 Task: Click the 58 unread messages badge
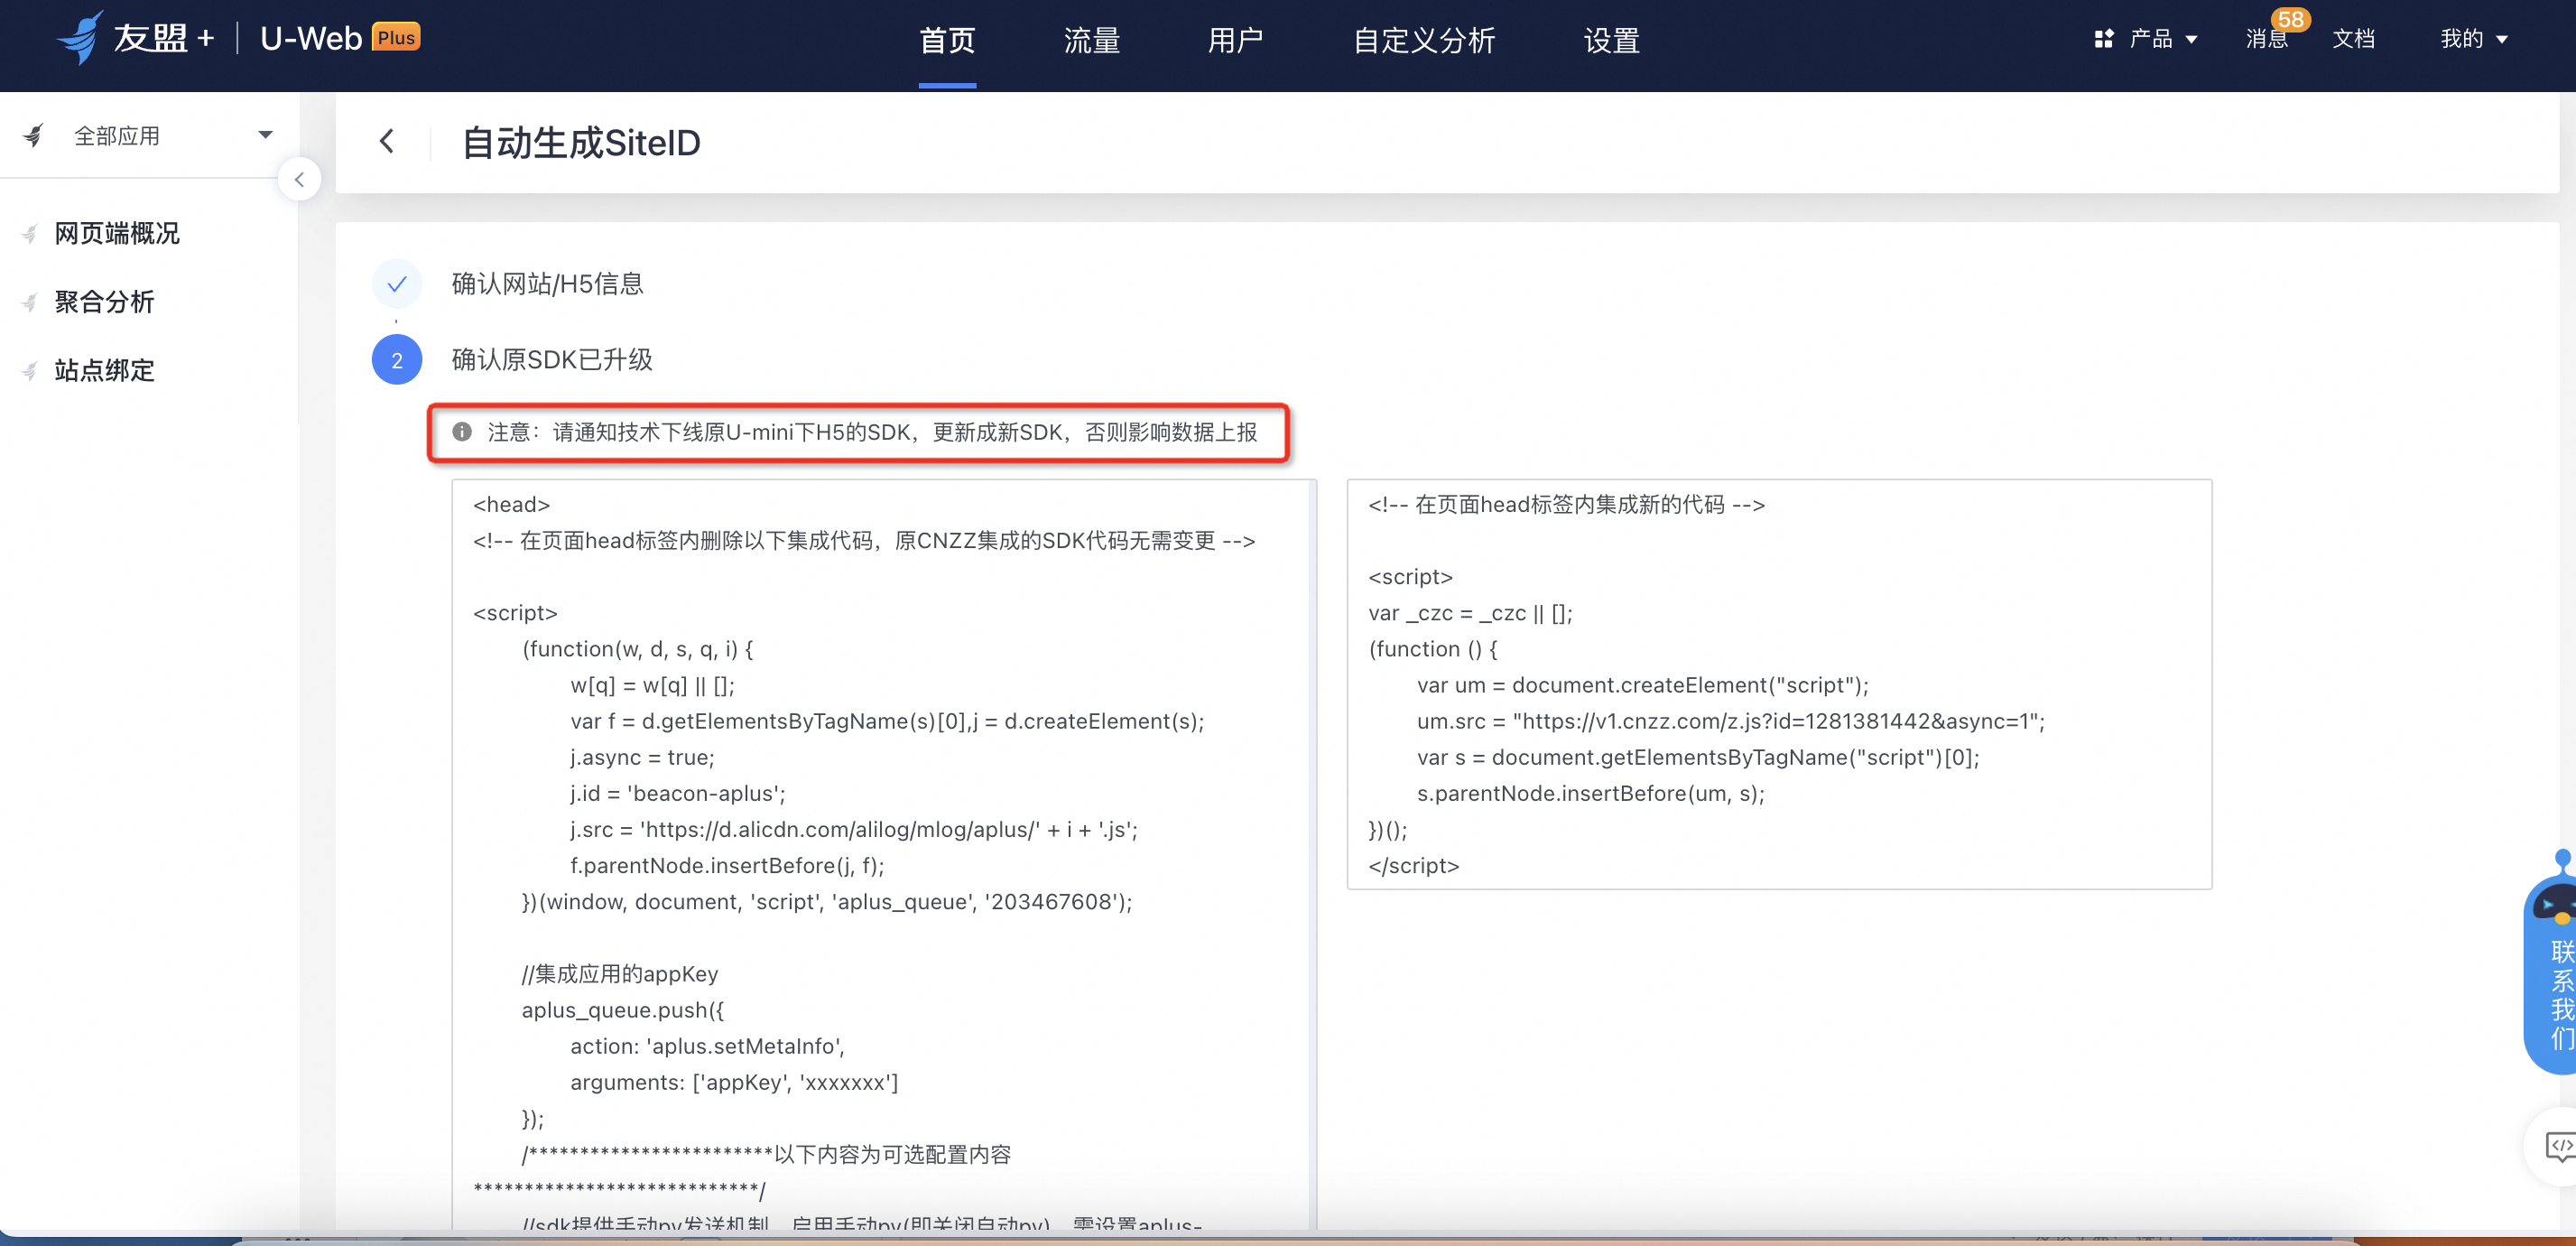coord(2290,19)
